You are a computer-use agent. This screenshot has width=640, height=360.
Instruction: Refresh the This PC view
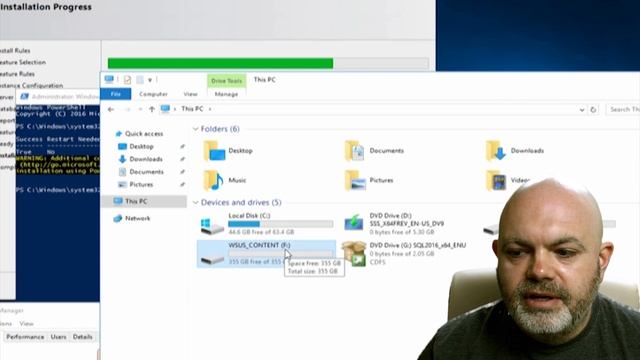click(593, 110)
